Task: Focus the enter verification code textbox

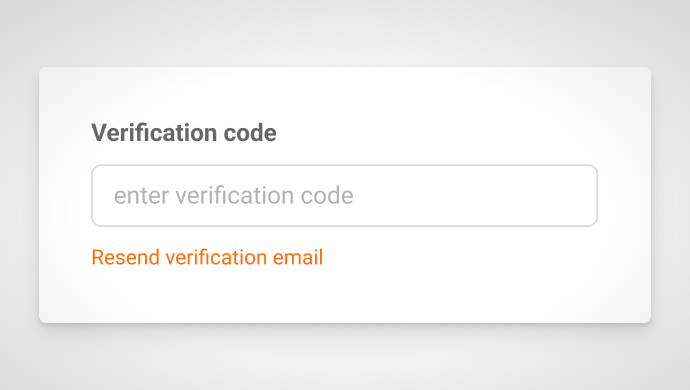Action: 345,195
